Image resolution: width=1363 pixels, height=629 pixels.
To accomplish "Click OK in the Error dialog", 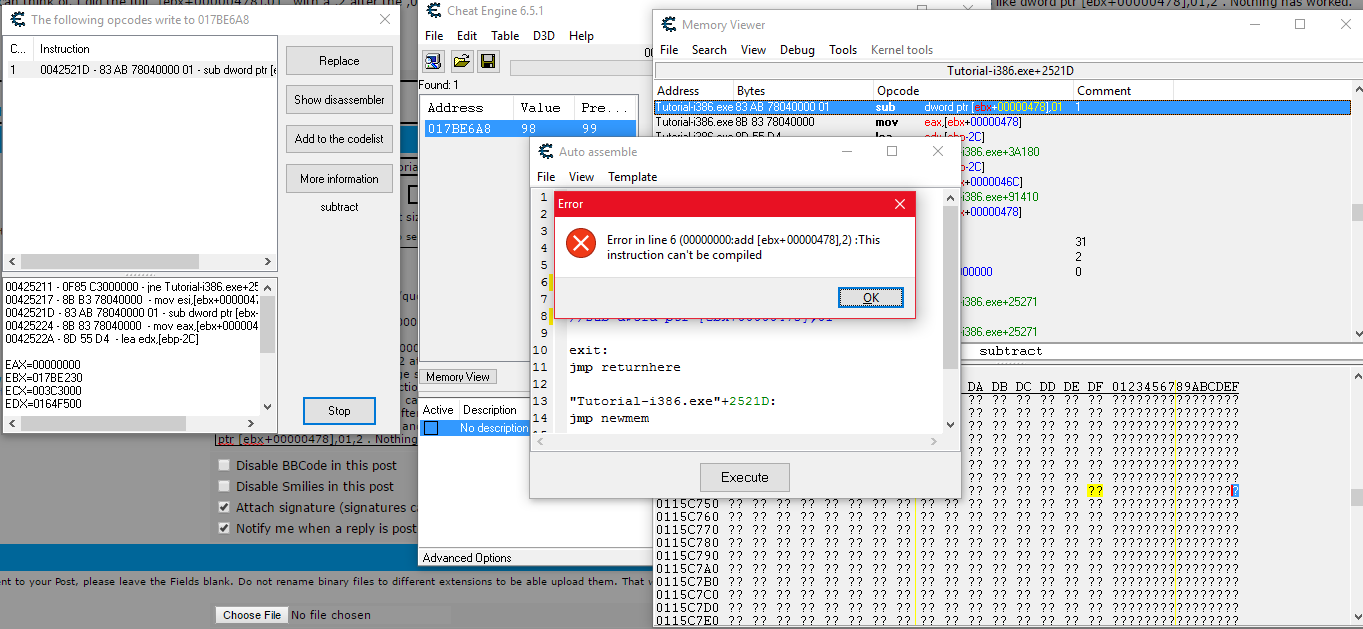I will click(870, 298).
